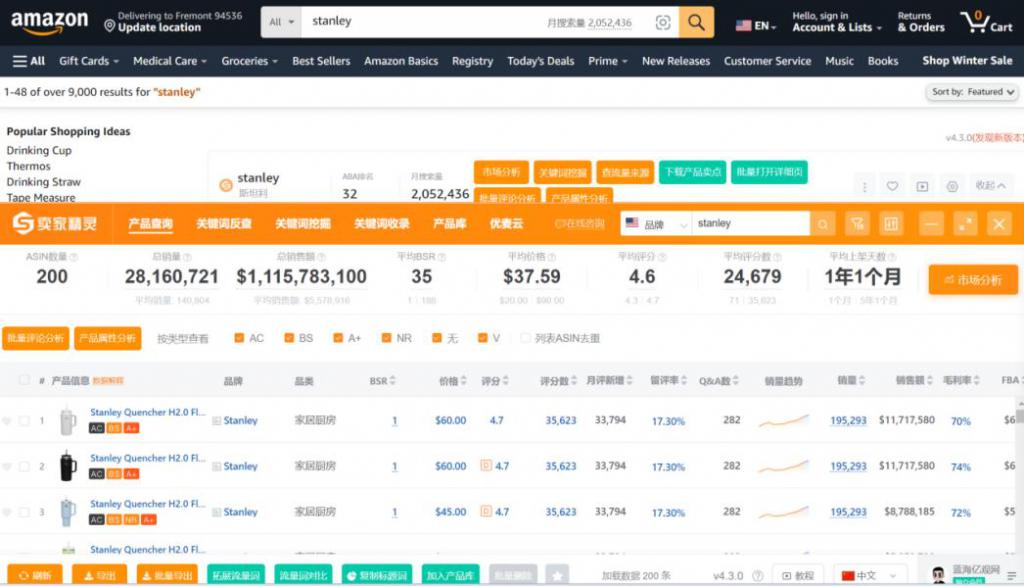Image resolution: width=1024 pixels, height=587 pixels.
Task: Click the three-dot more options icon
Action: 864,187
